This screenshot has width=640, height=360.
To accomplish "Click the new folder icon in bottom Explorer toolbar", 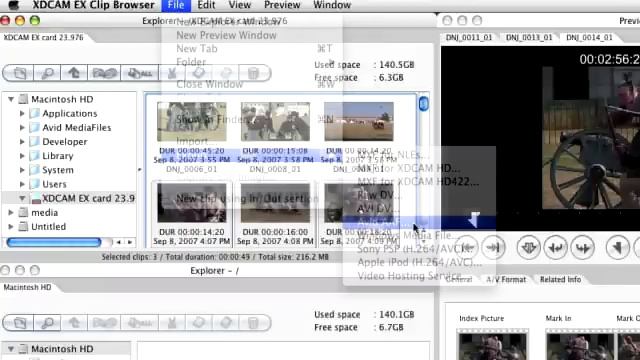I will [x=19, y=323].
